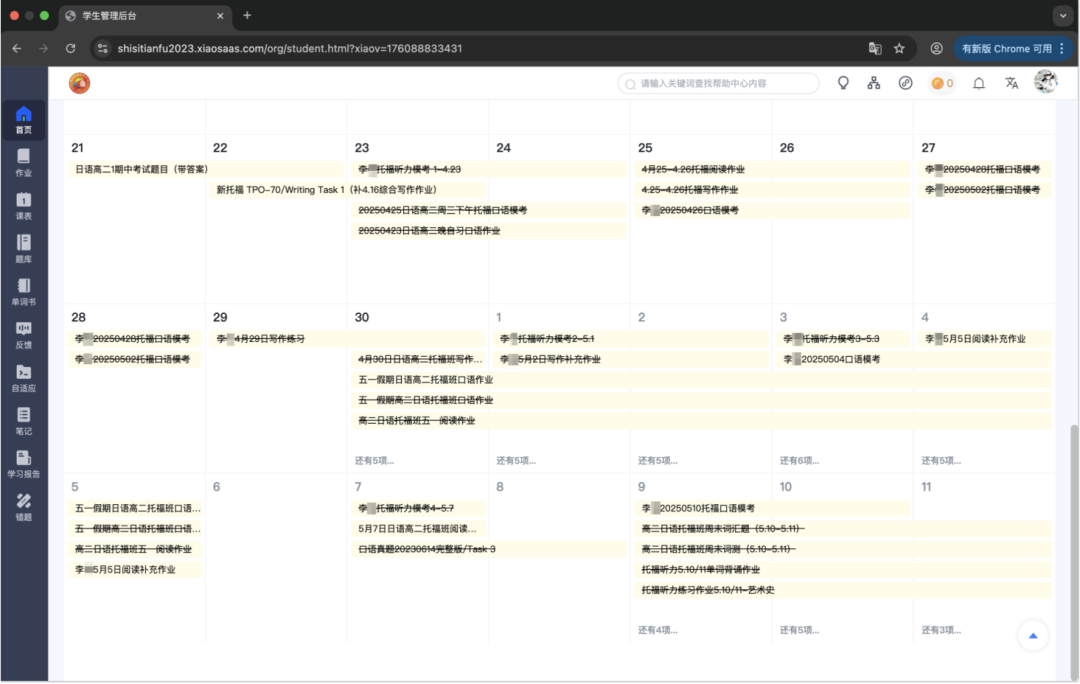Expand '还有4项...' under May 9
Screen dimensions: 1080x684
pyautogui.click(x=658, y=630)
